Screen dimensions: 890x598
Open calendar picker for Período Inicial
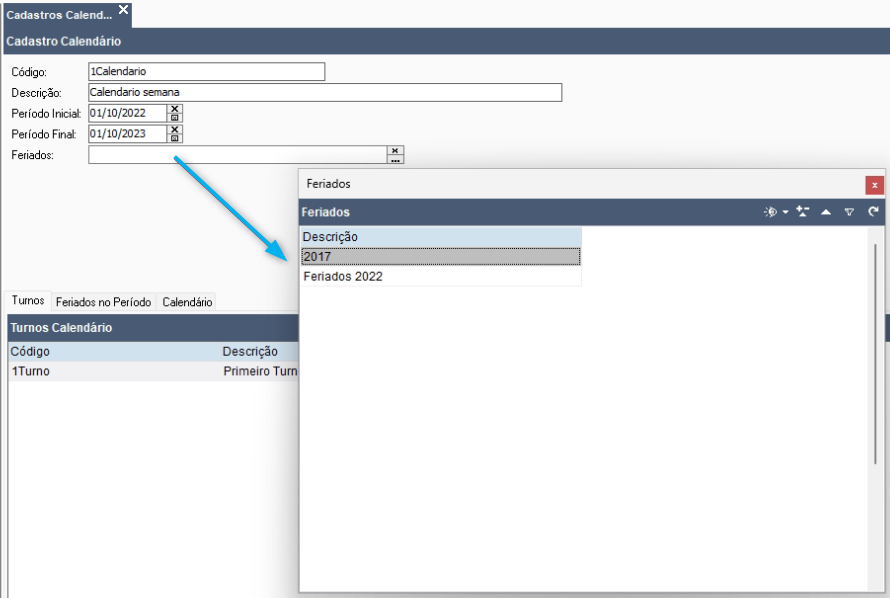point(175,117)
